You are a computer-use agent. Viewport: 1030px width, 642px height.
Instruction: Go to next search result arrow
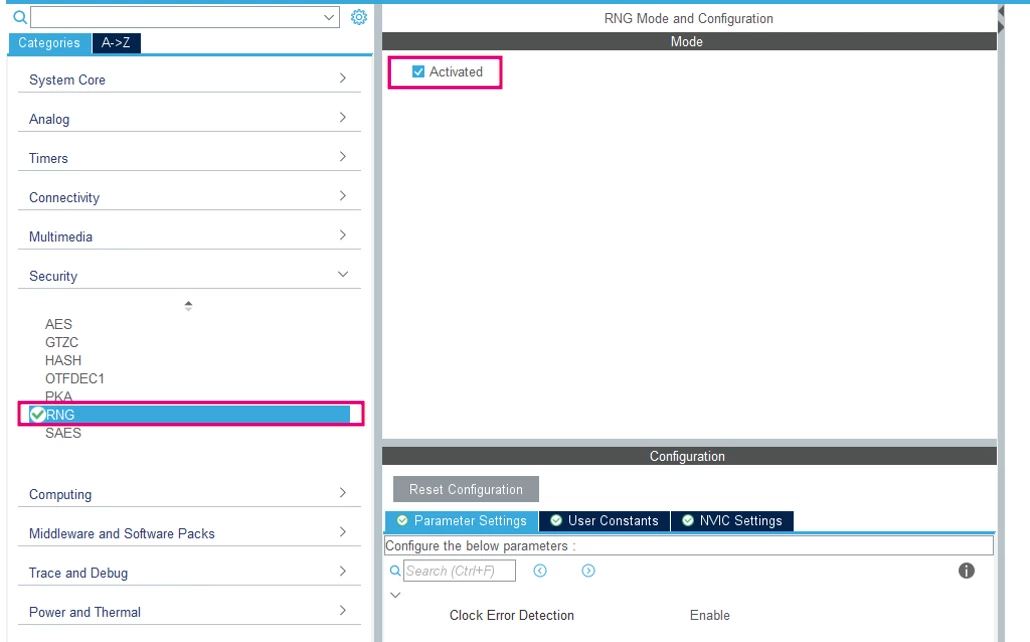point(589,570)
